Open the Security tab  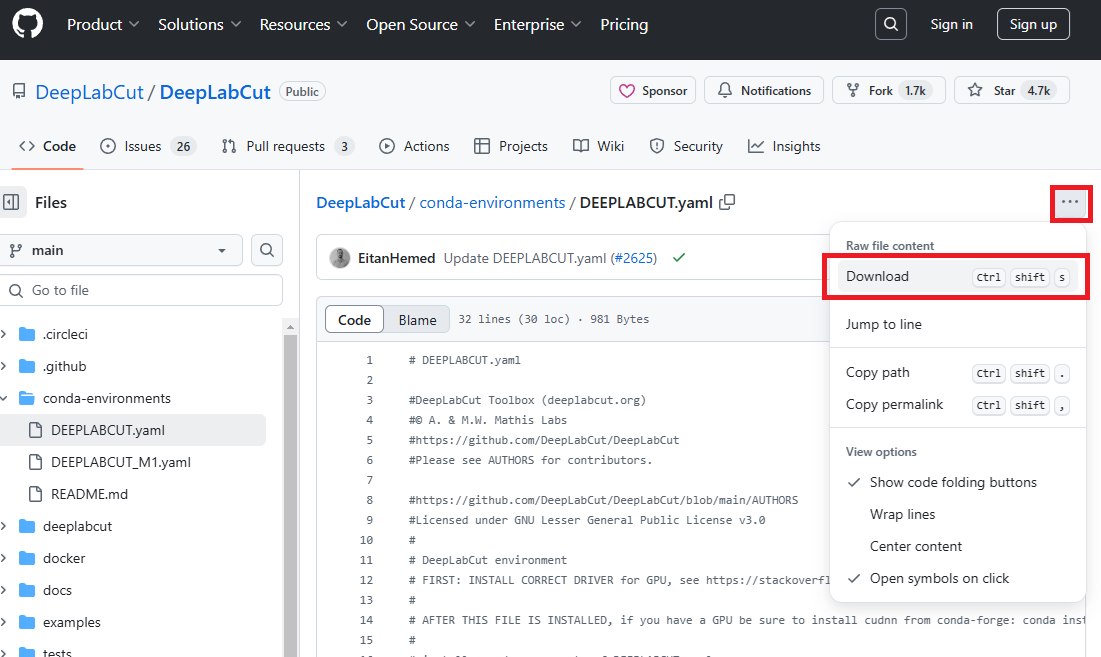[x=686, y=146]
